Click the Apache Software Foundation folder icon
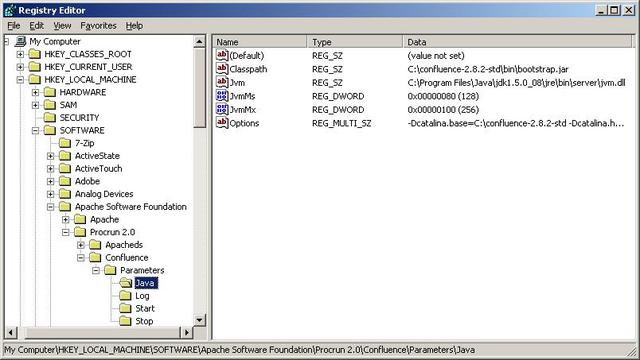The image size is (640, 360). [65, 207]
